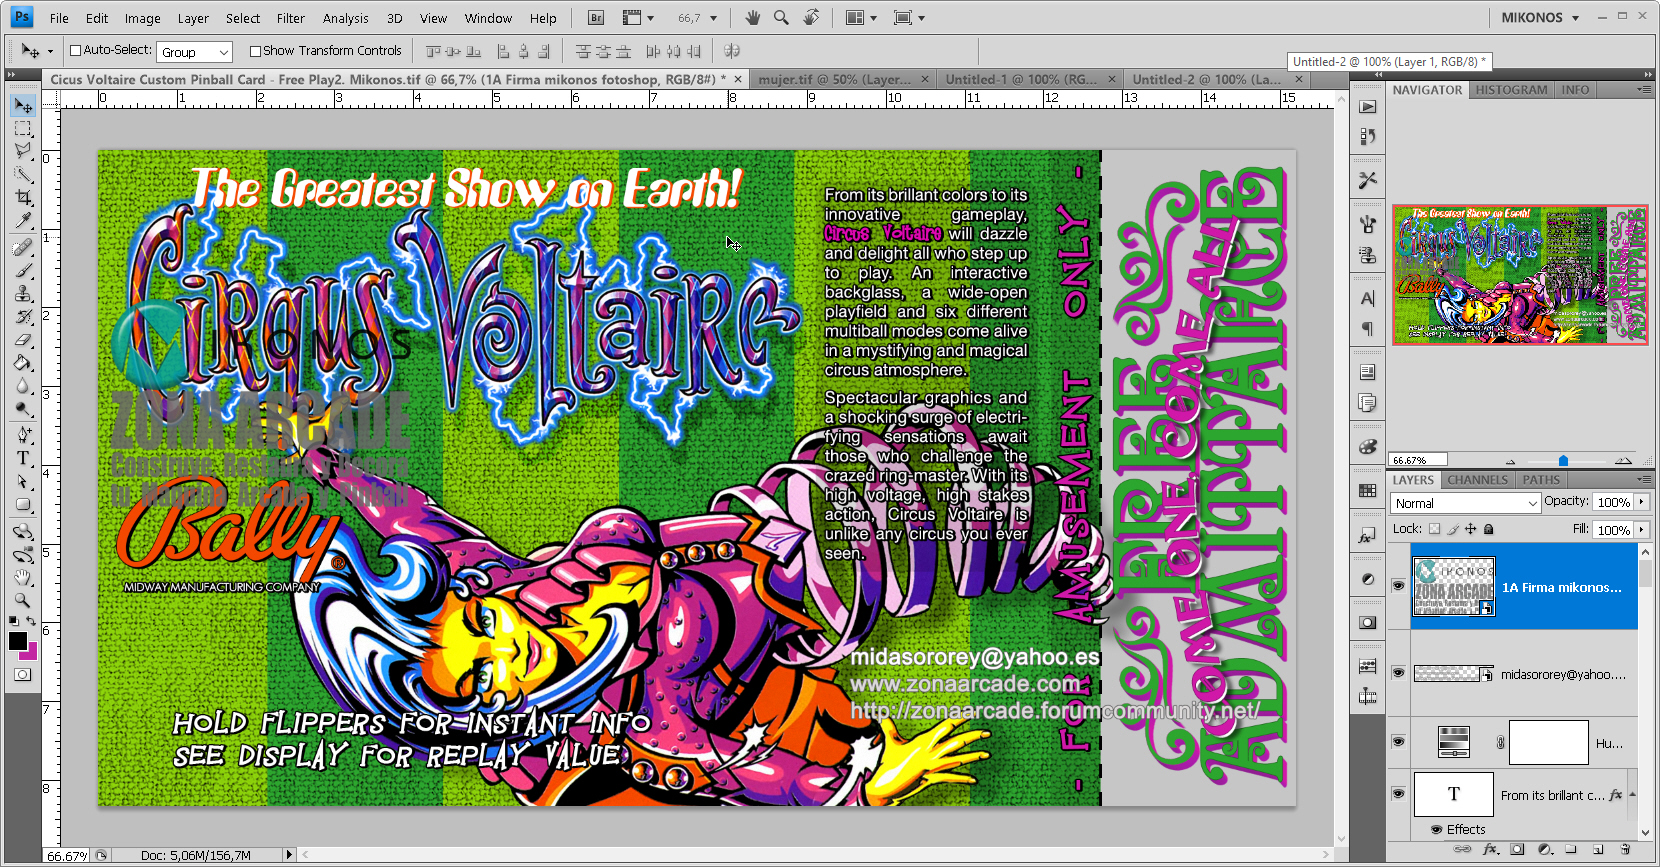Screen dimensions: 1660x867
Task: Select the Move tool in the toolbox
Action: pos(23,106)
